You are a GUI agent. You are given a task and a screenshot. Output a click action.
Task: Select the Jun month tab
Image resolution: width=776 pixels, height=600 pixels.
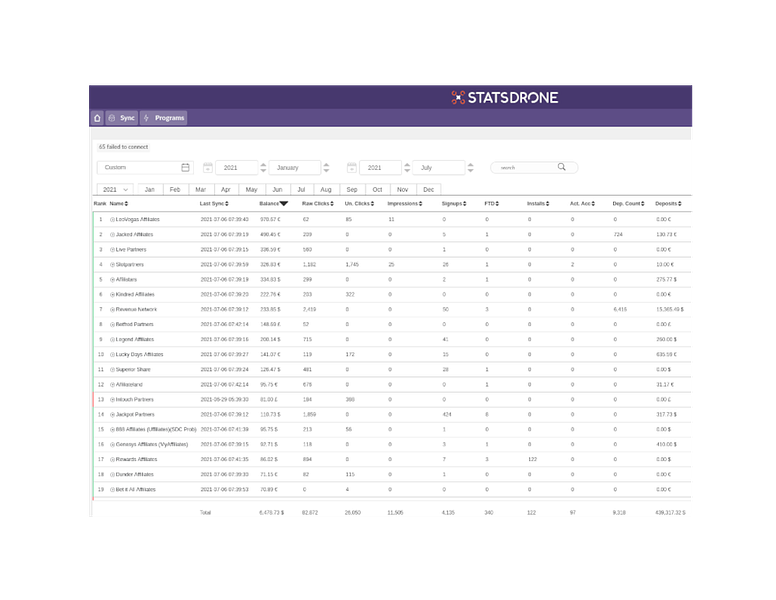click(x=277, y=190)
